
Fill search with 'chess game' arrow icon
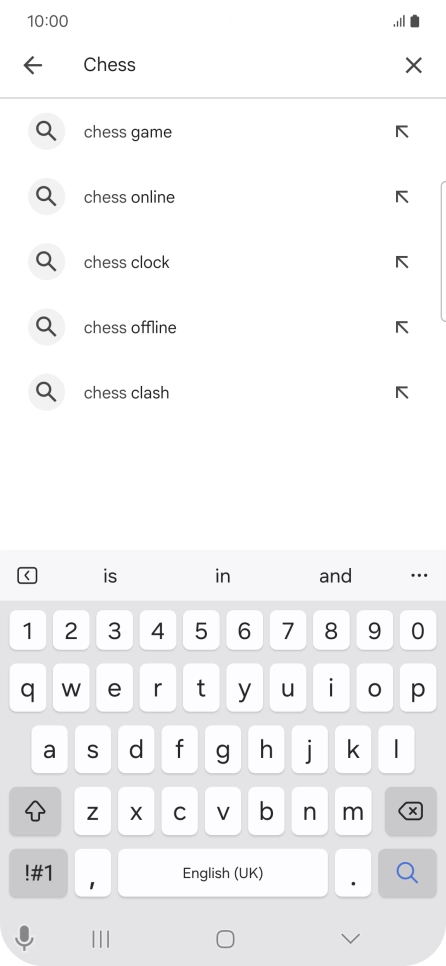click(x=402, y=131)
